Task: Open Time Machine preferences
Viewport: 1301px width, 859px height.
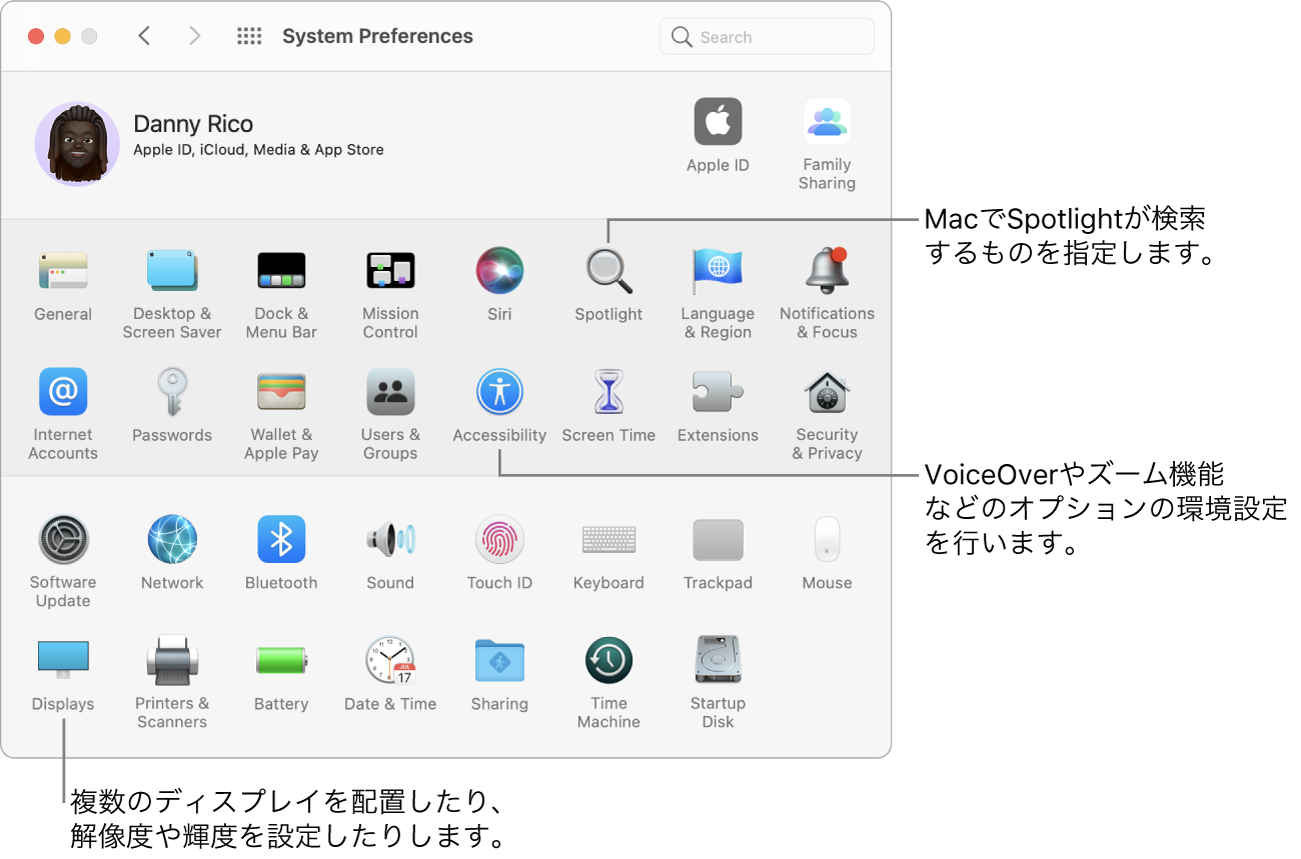Action: (x=608, y=660)
